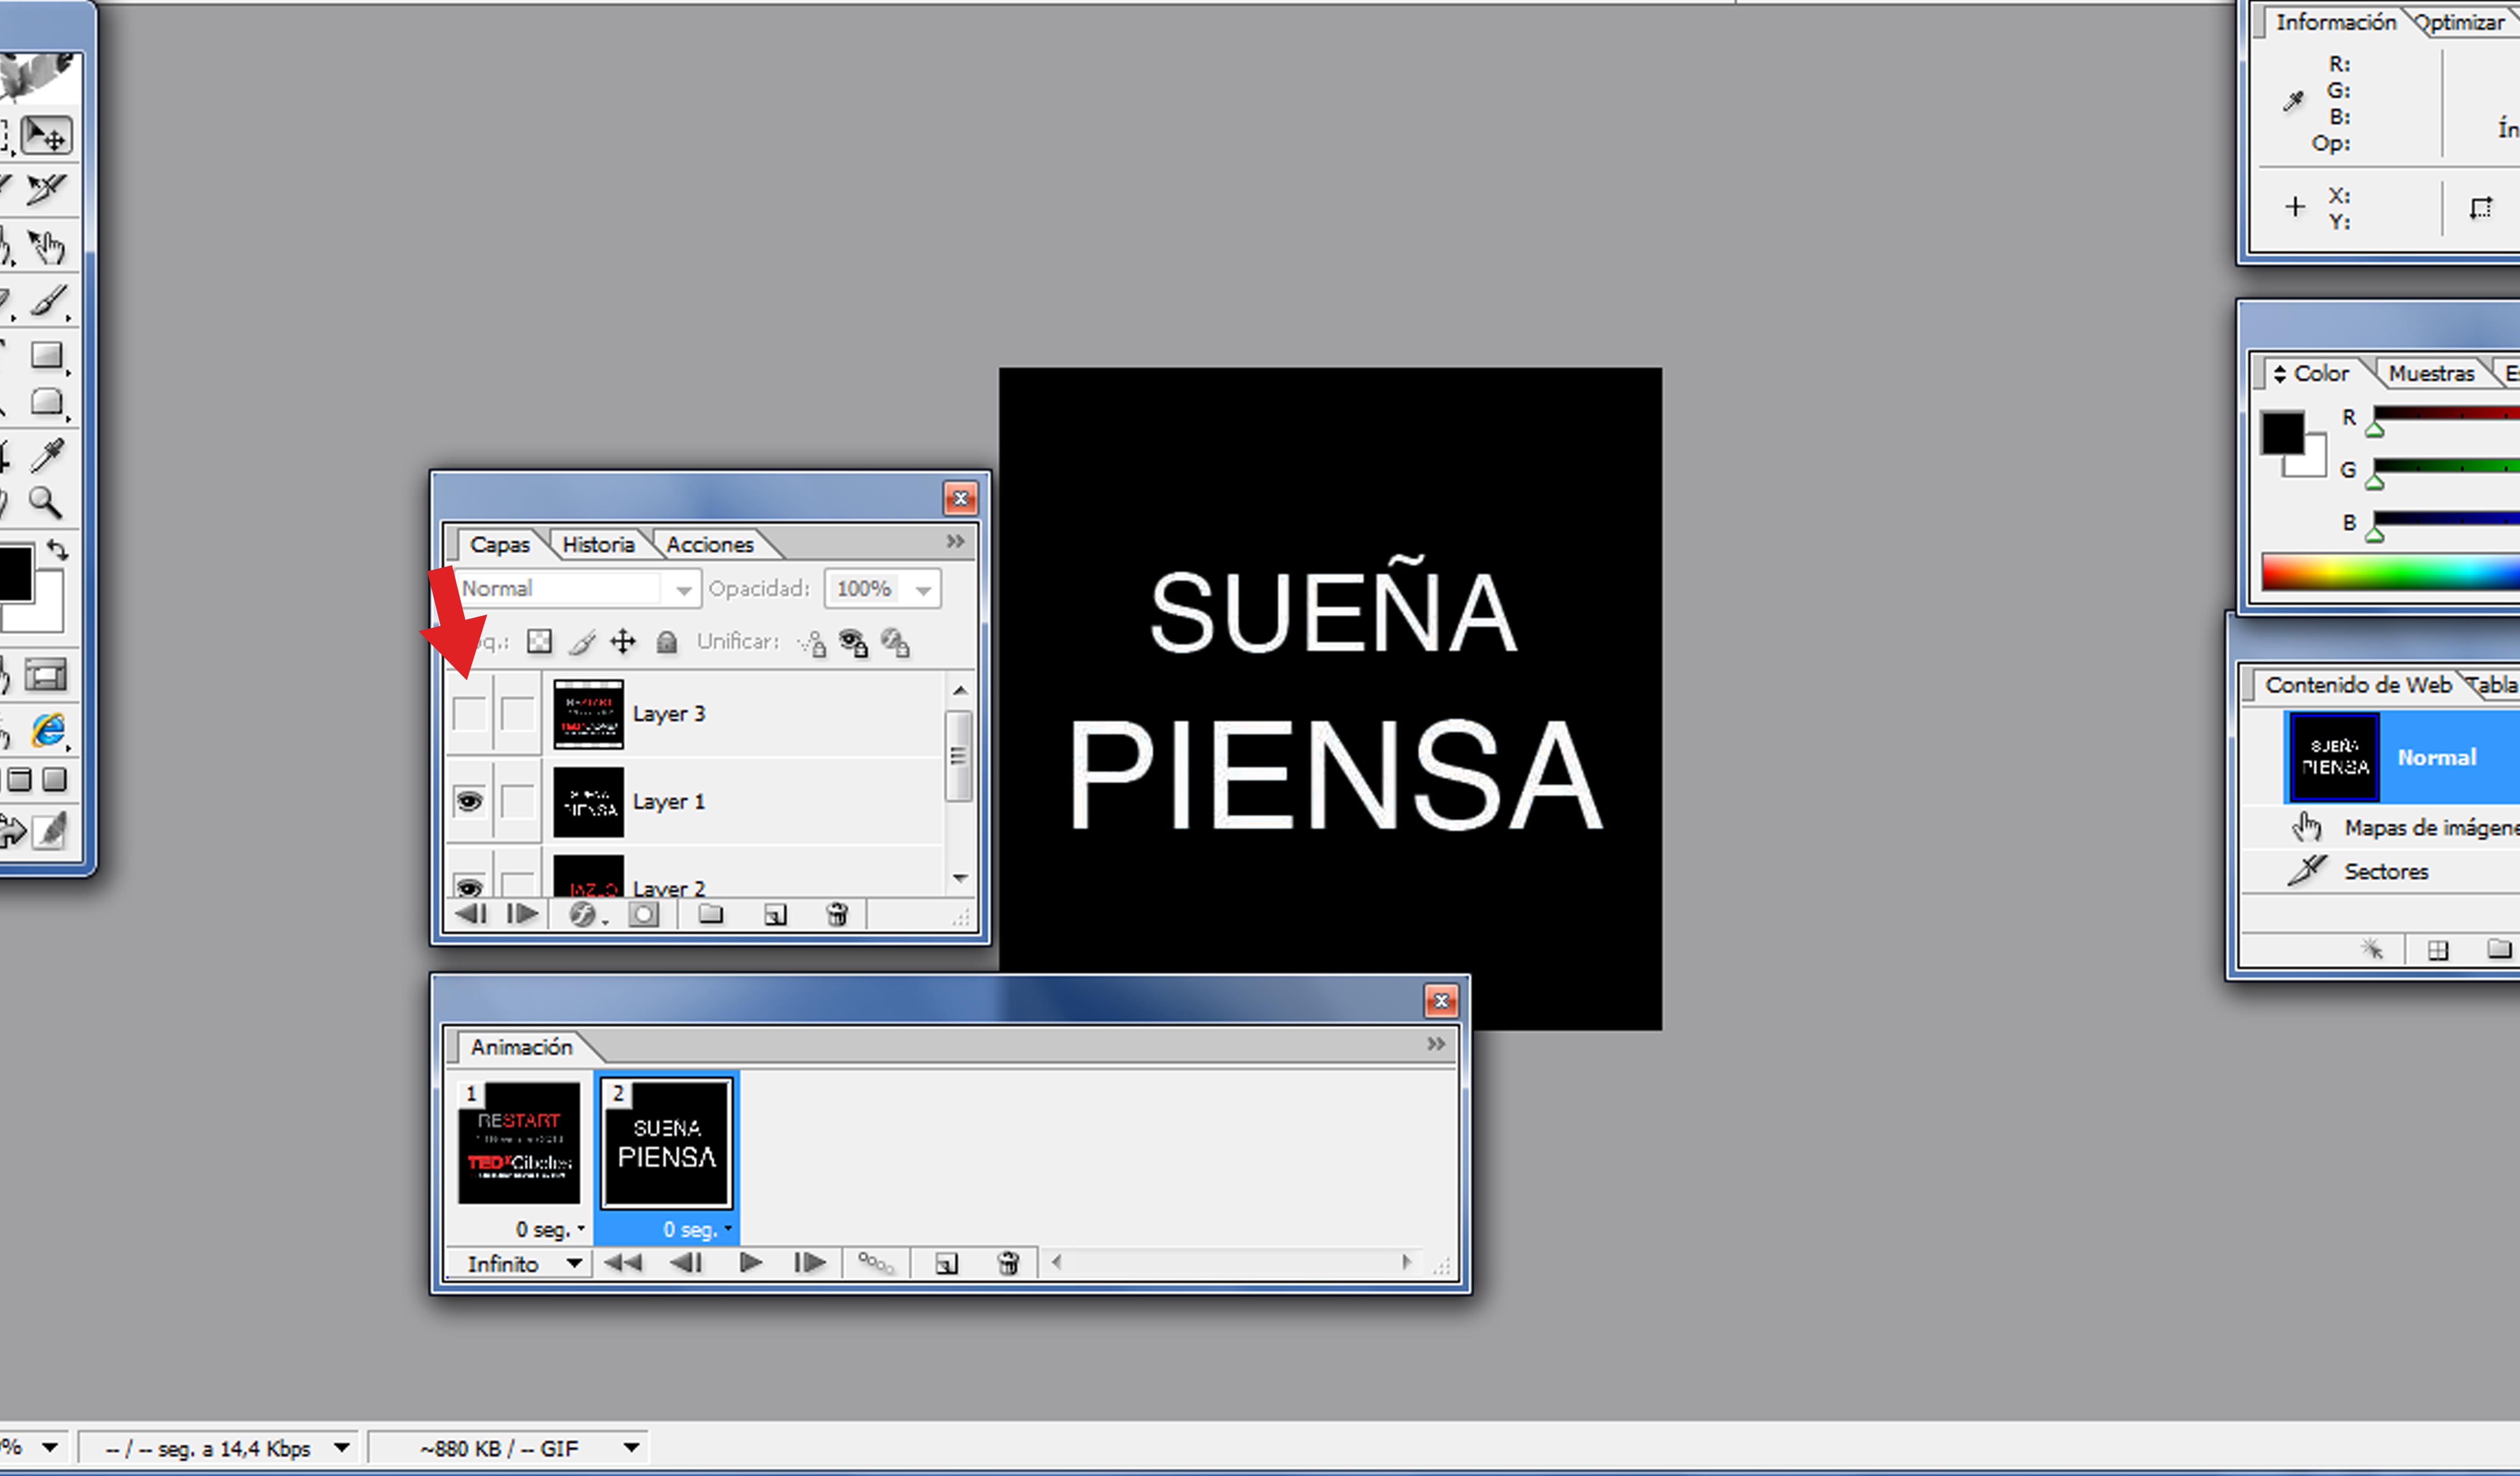This screenshot has height=1476, width=2520.
Task: Select animation frame 1 RESTART thumbnail
Action: click(519, 1143)
